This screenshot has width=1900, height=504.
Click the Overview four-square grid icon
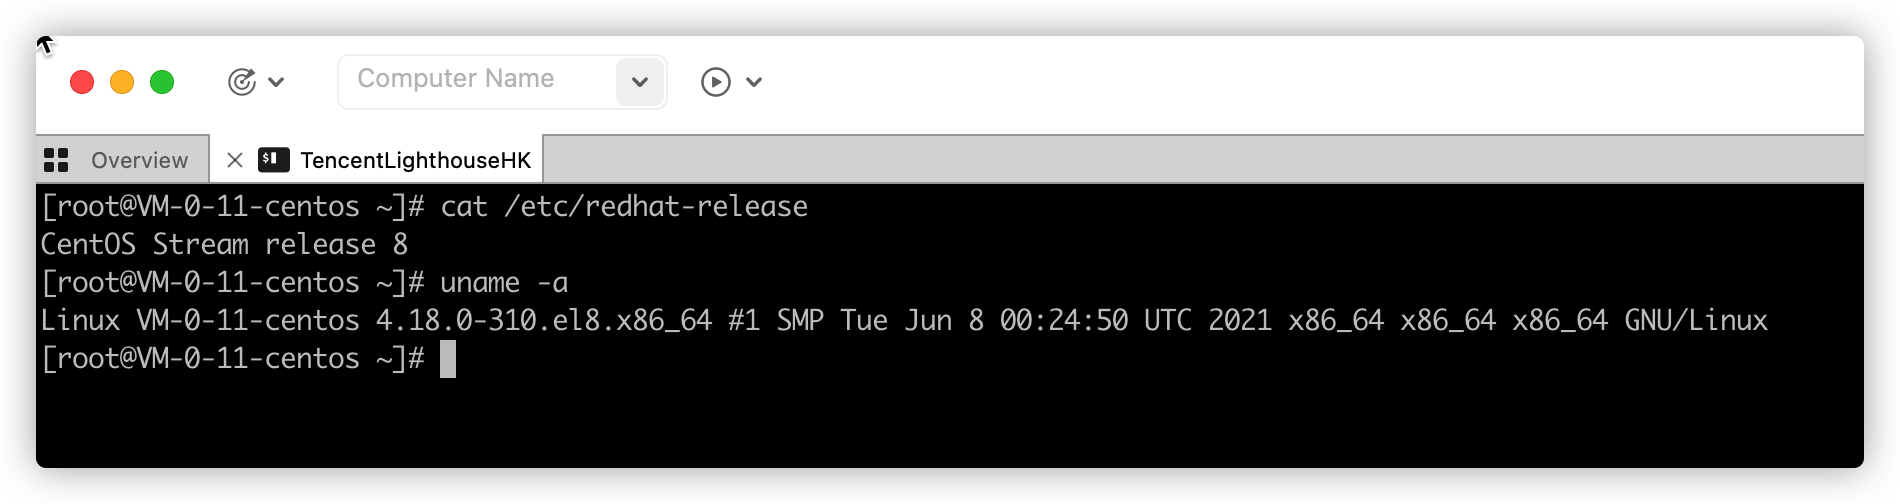pos(56,160)
